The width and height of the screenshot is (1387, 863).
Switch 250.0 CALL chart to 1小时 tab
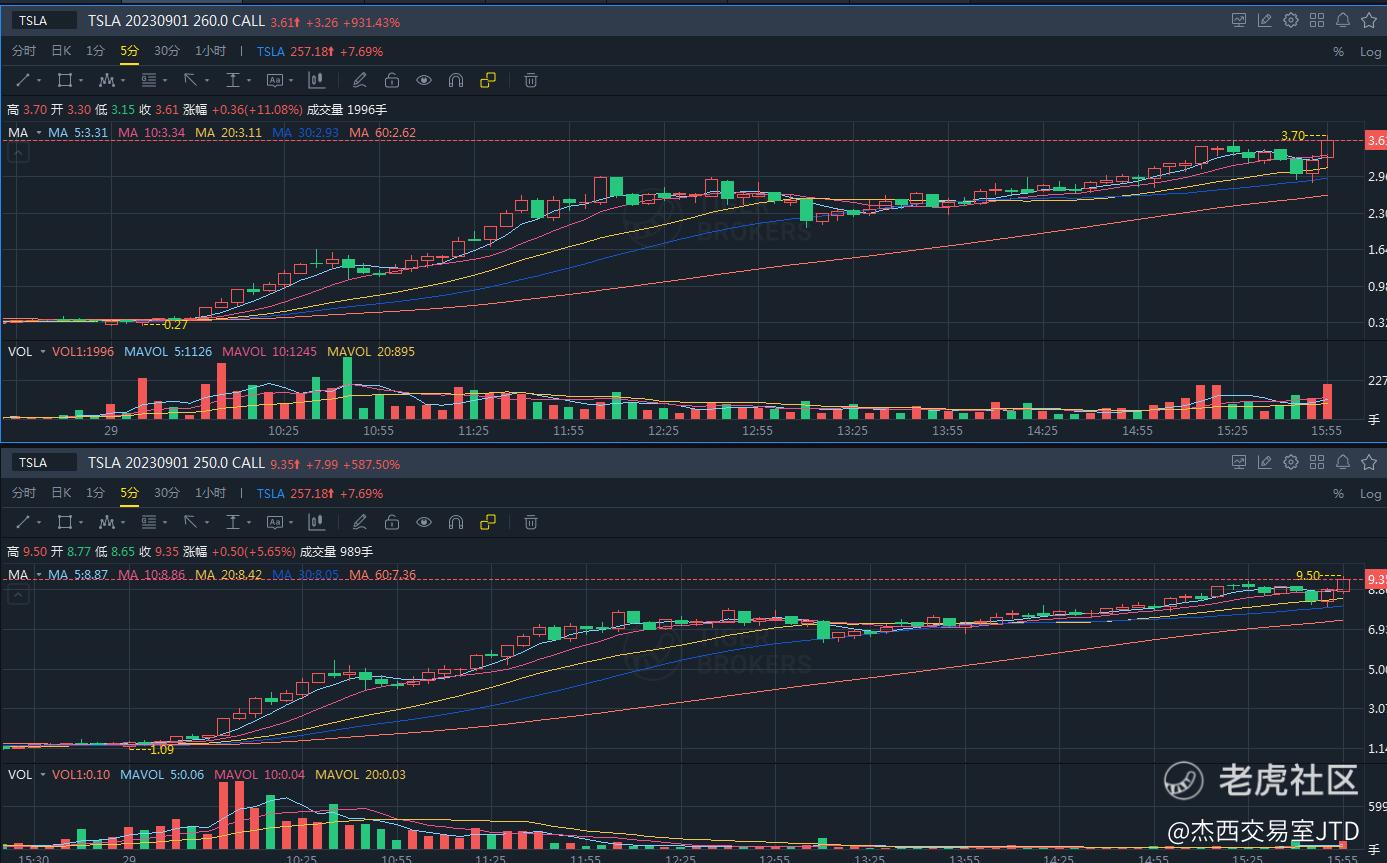click(210, 493)
